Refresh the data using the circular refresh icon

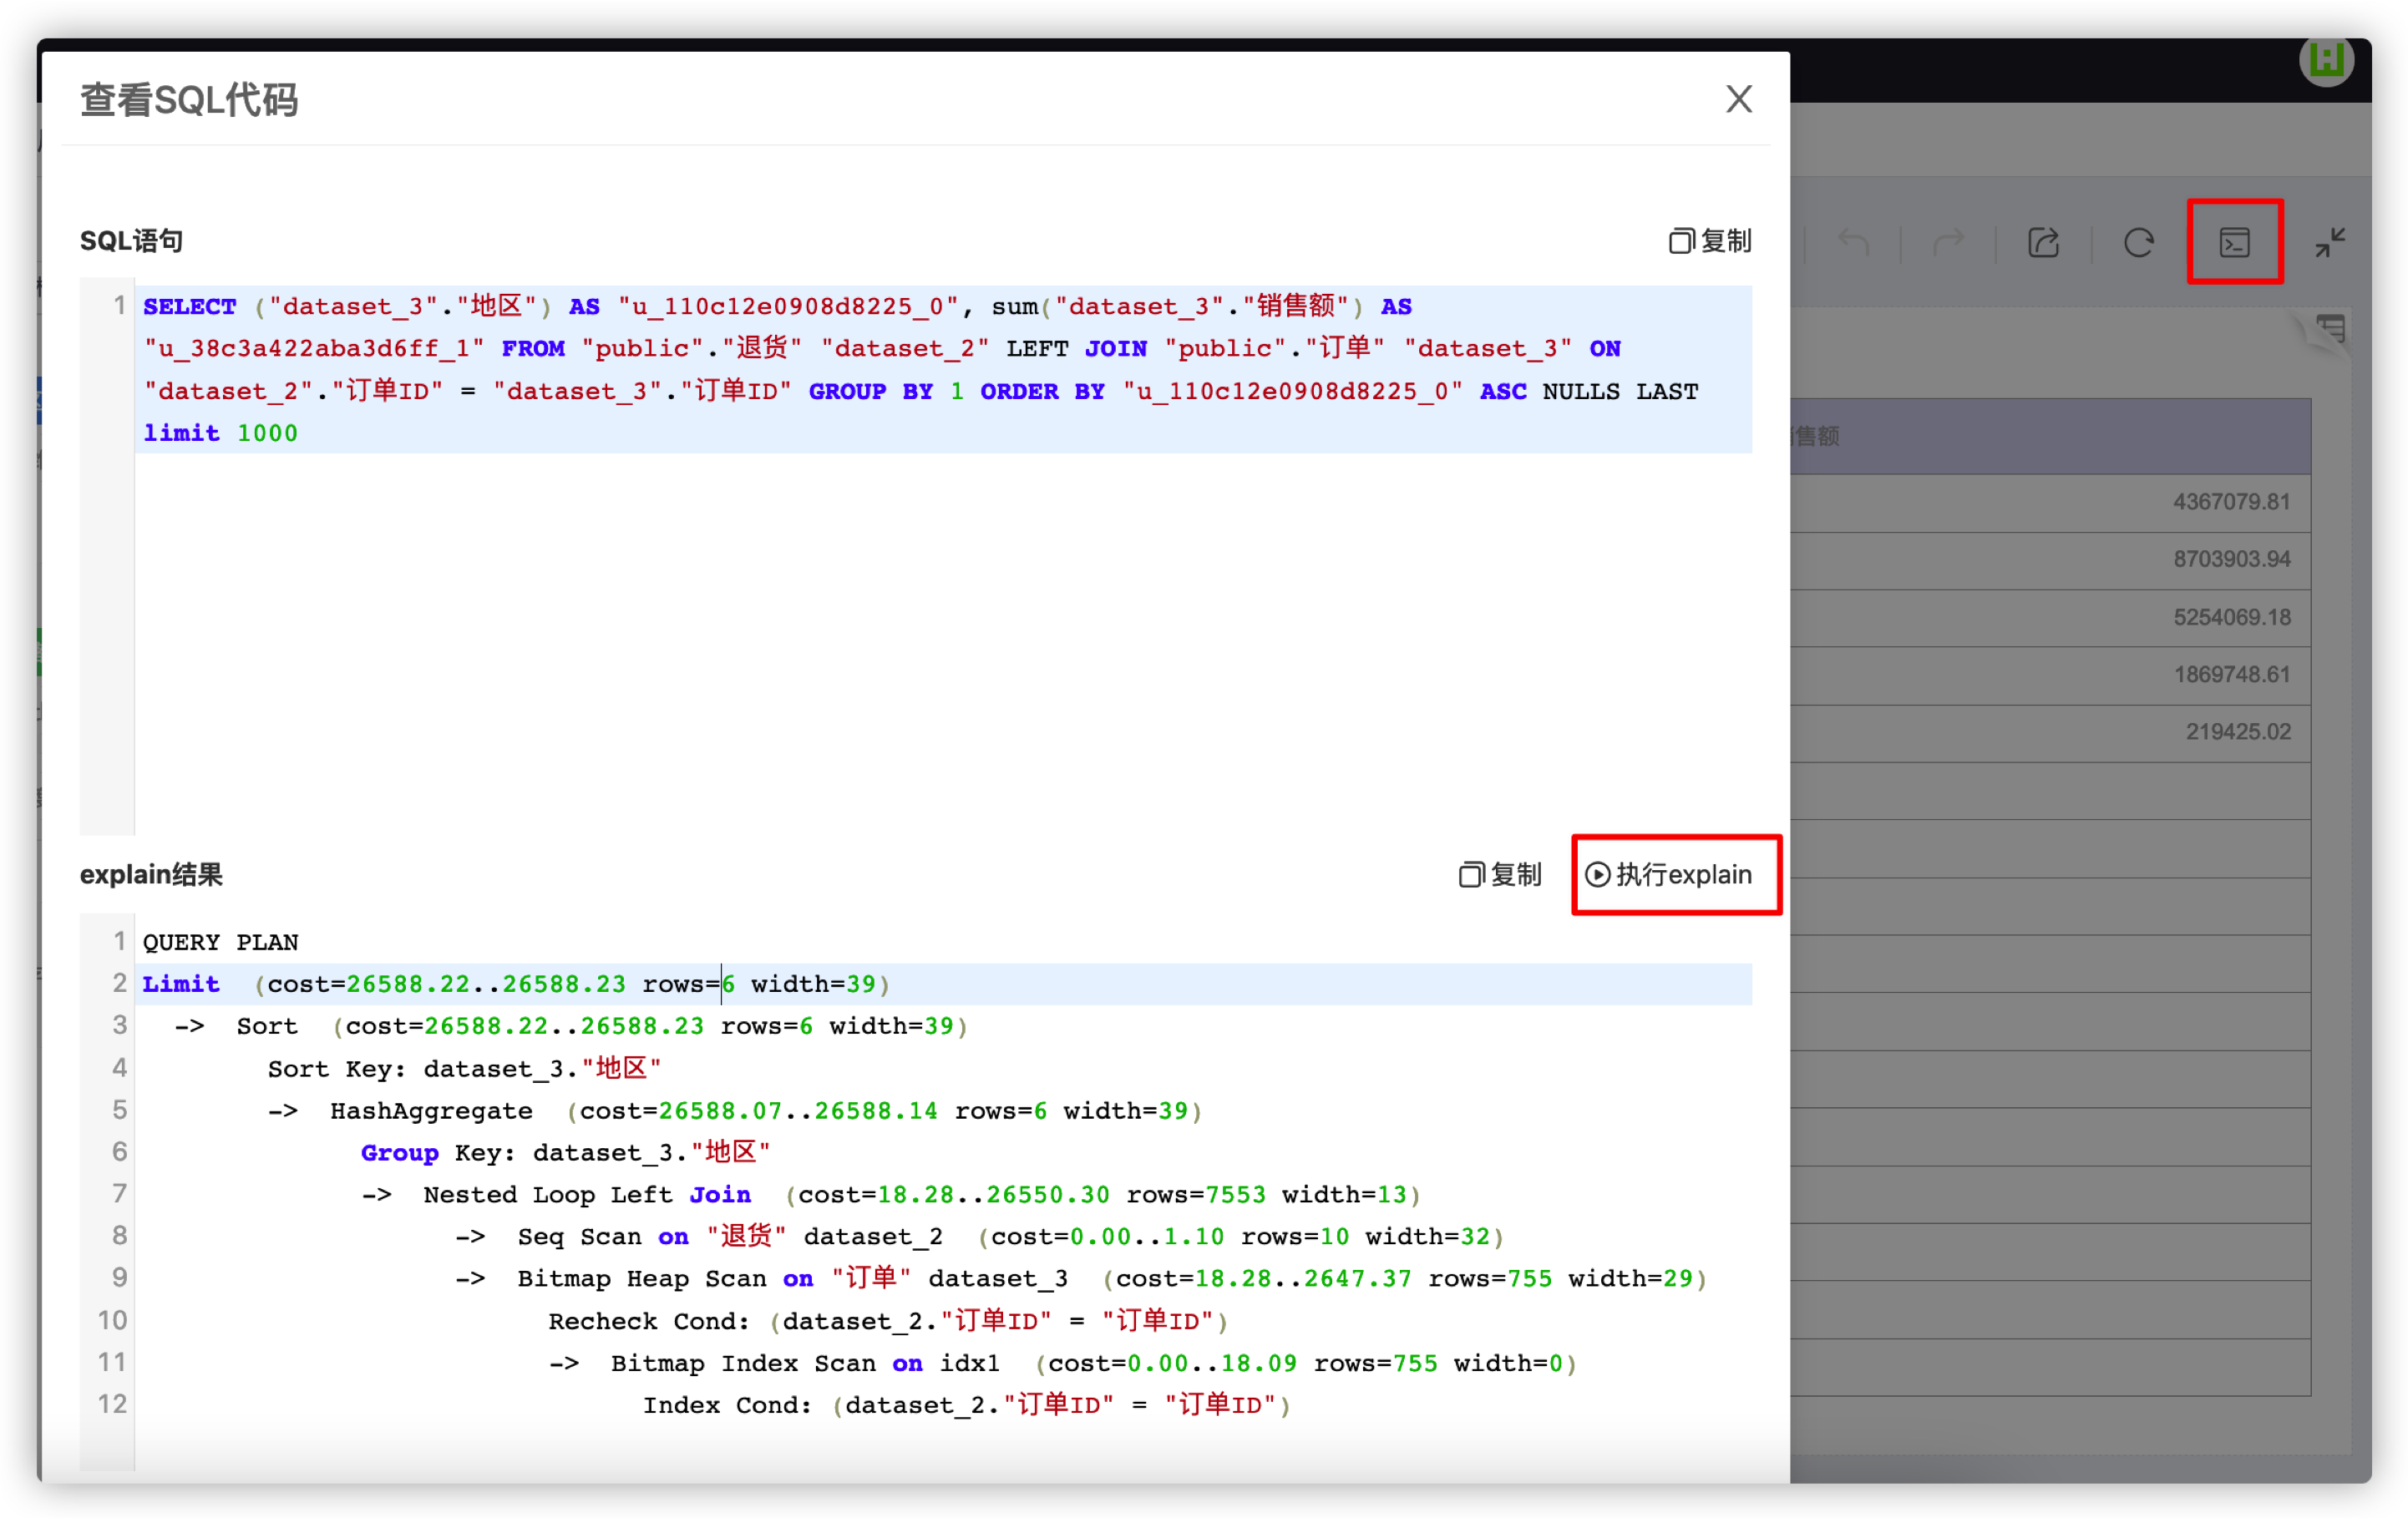(2139, 241)
